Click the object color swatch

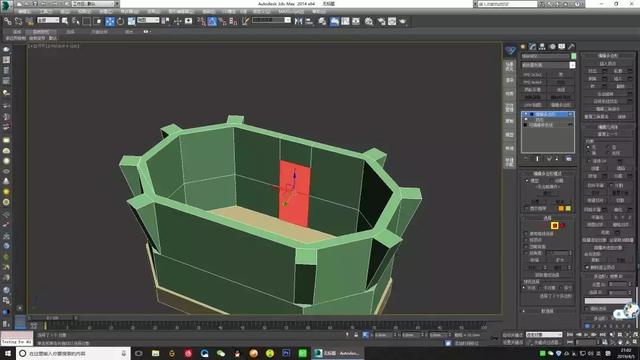[573, 56]
